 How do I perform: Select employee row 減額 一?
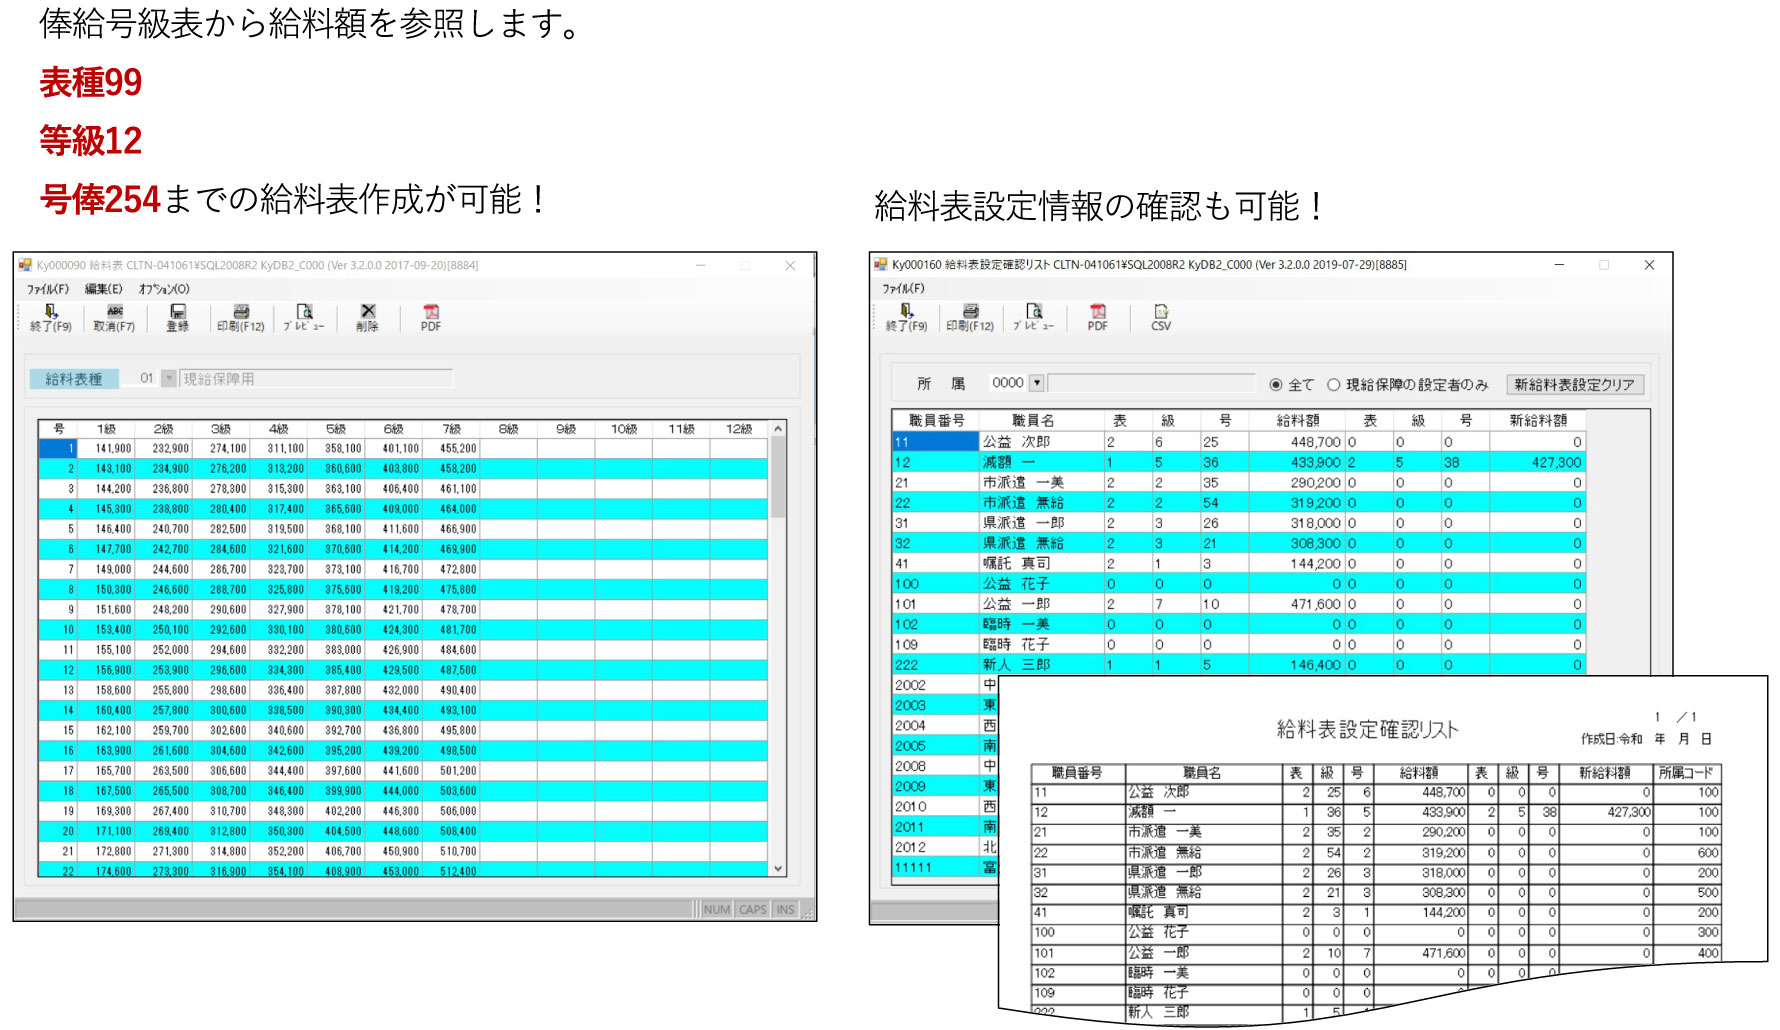tap(1238, 462)
